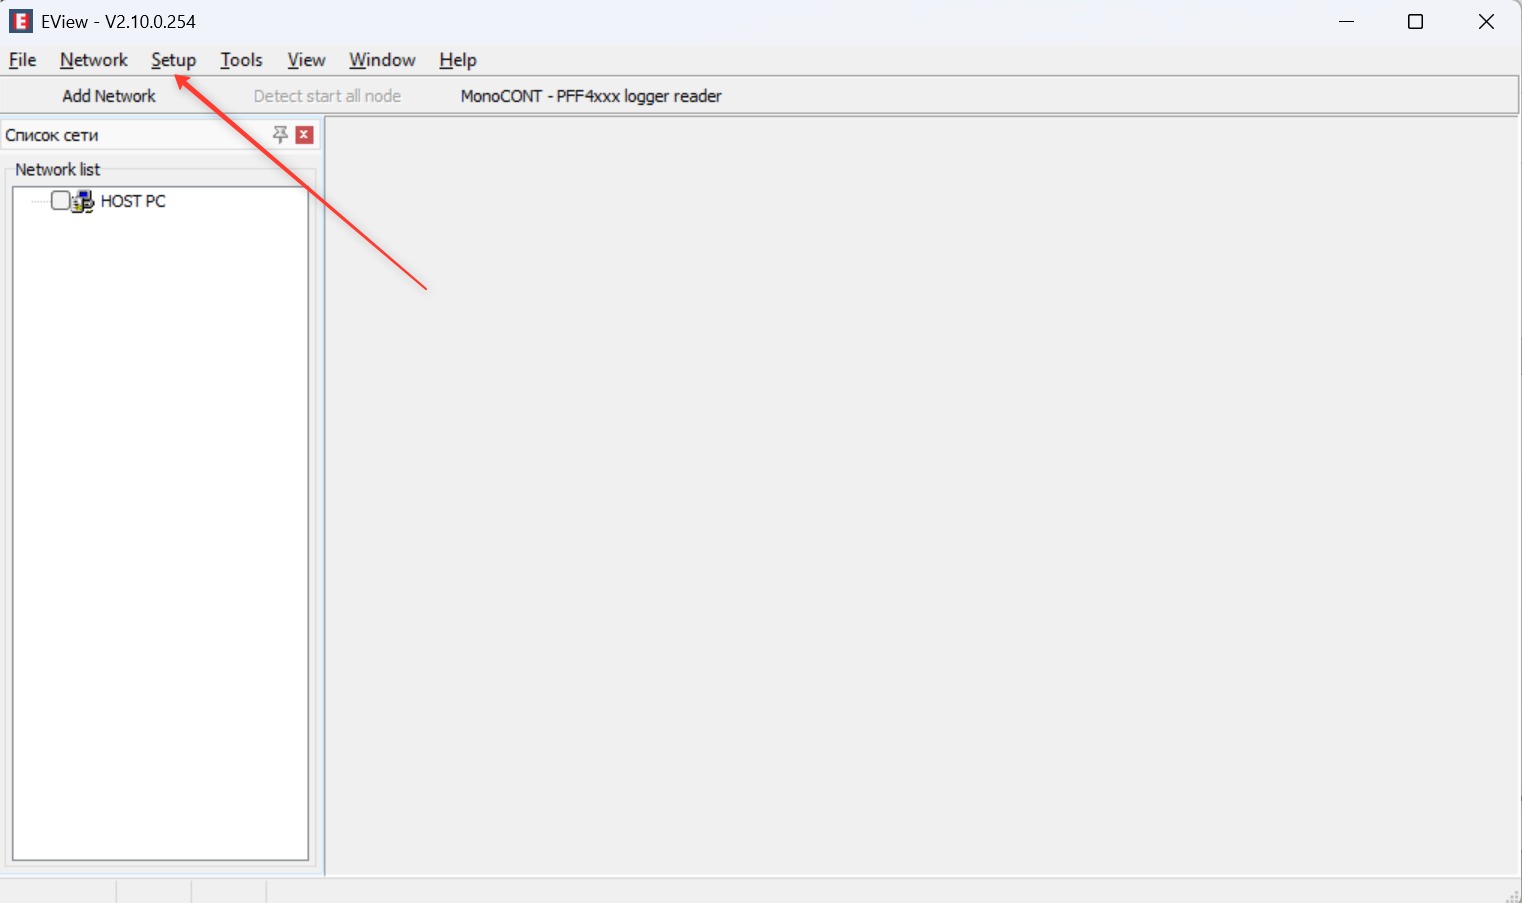The width and height of the screenshot is (1522, 903).
Task: Click the Список сети panel title
Action: (52, 135)
